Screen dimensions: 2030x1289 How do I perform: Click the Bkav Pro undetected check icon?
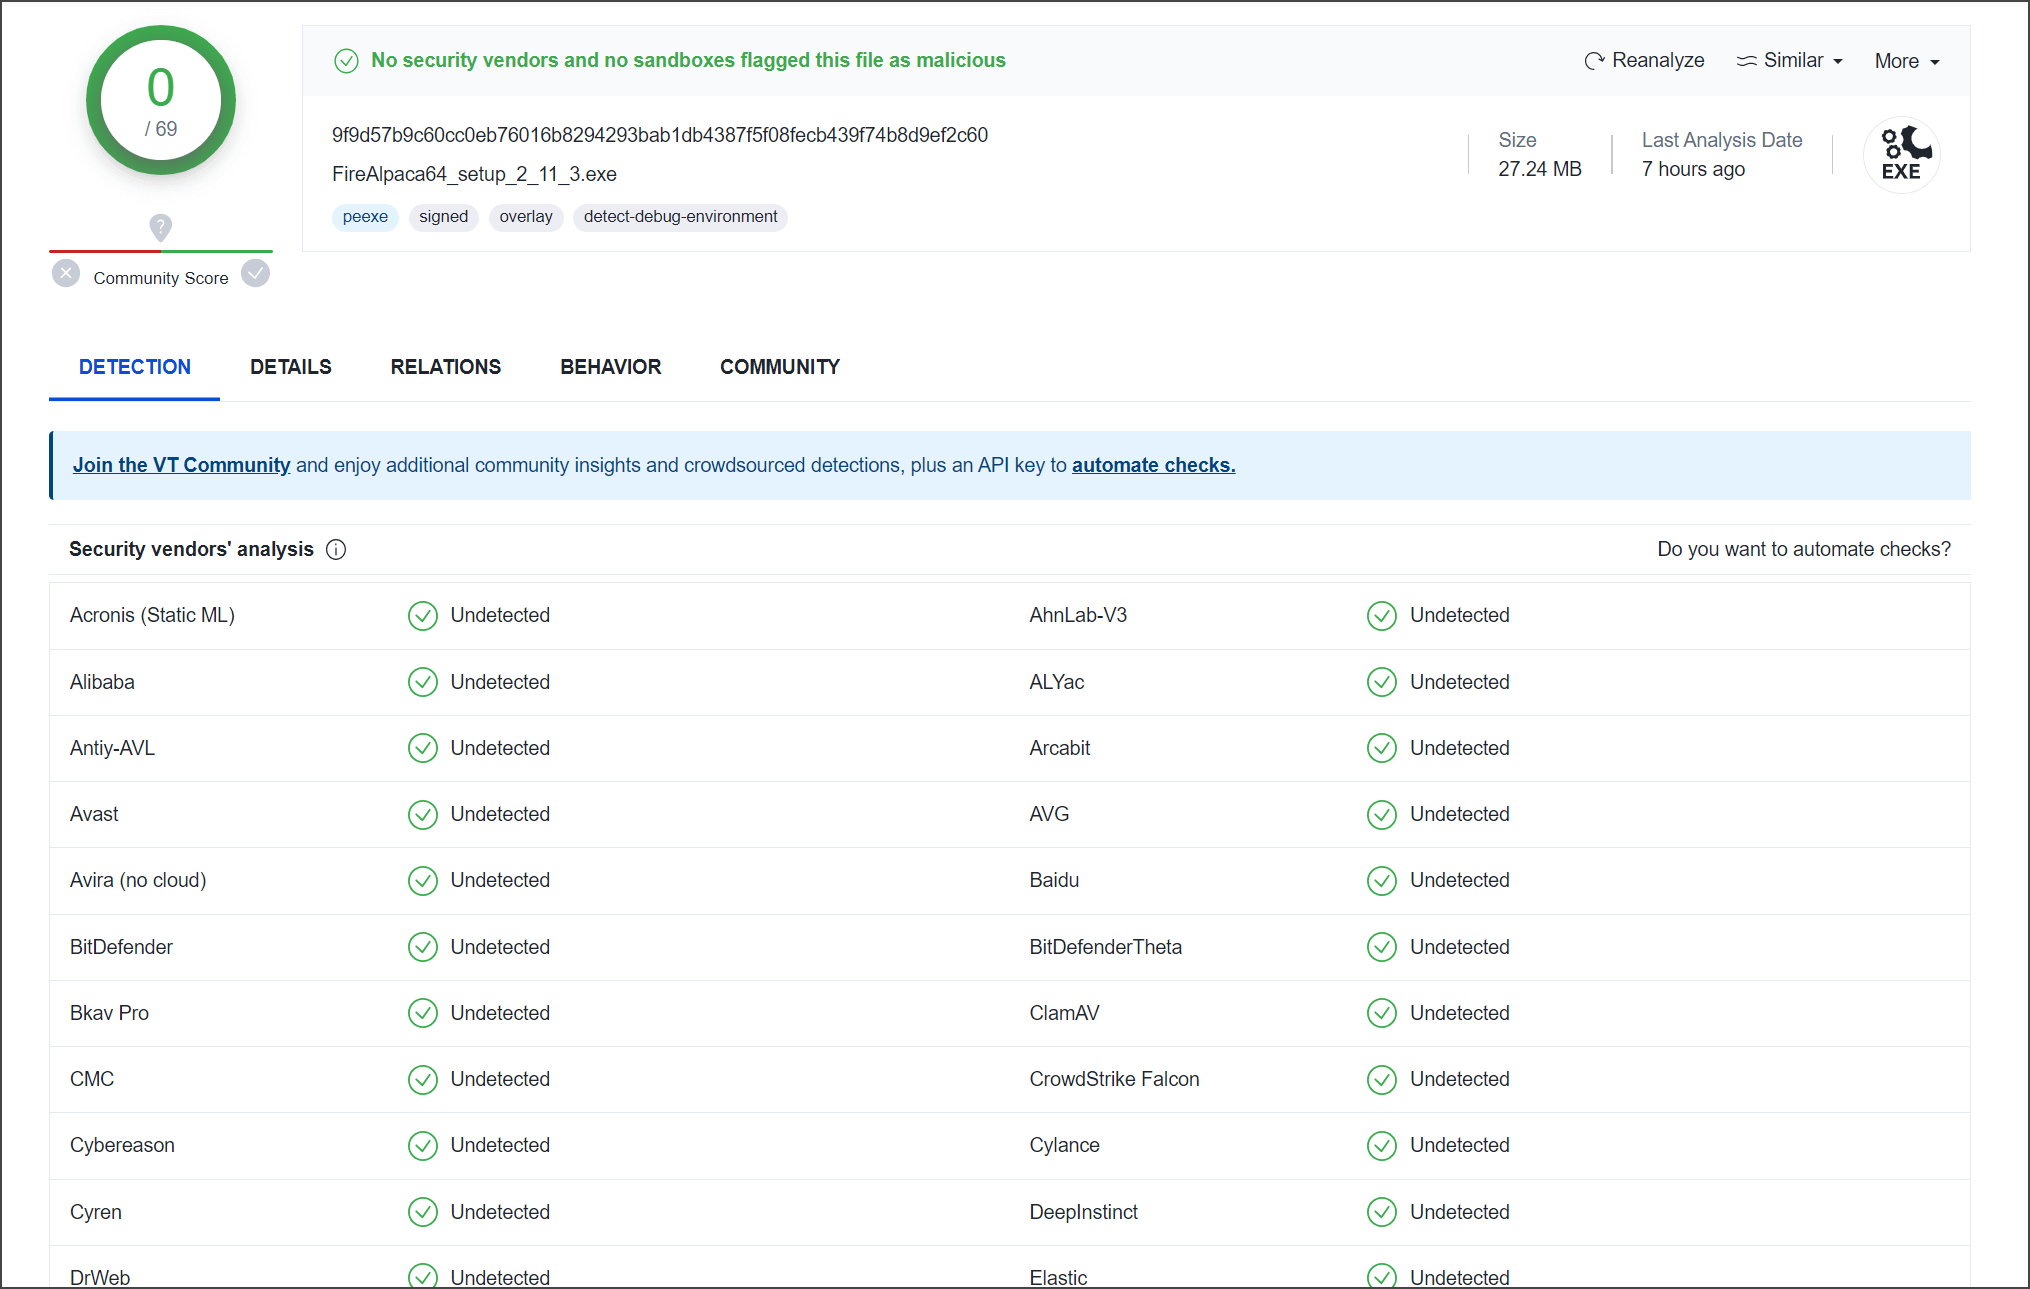(x=423, y=1013)
